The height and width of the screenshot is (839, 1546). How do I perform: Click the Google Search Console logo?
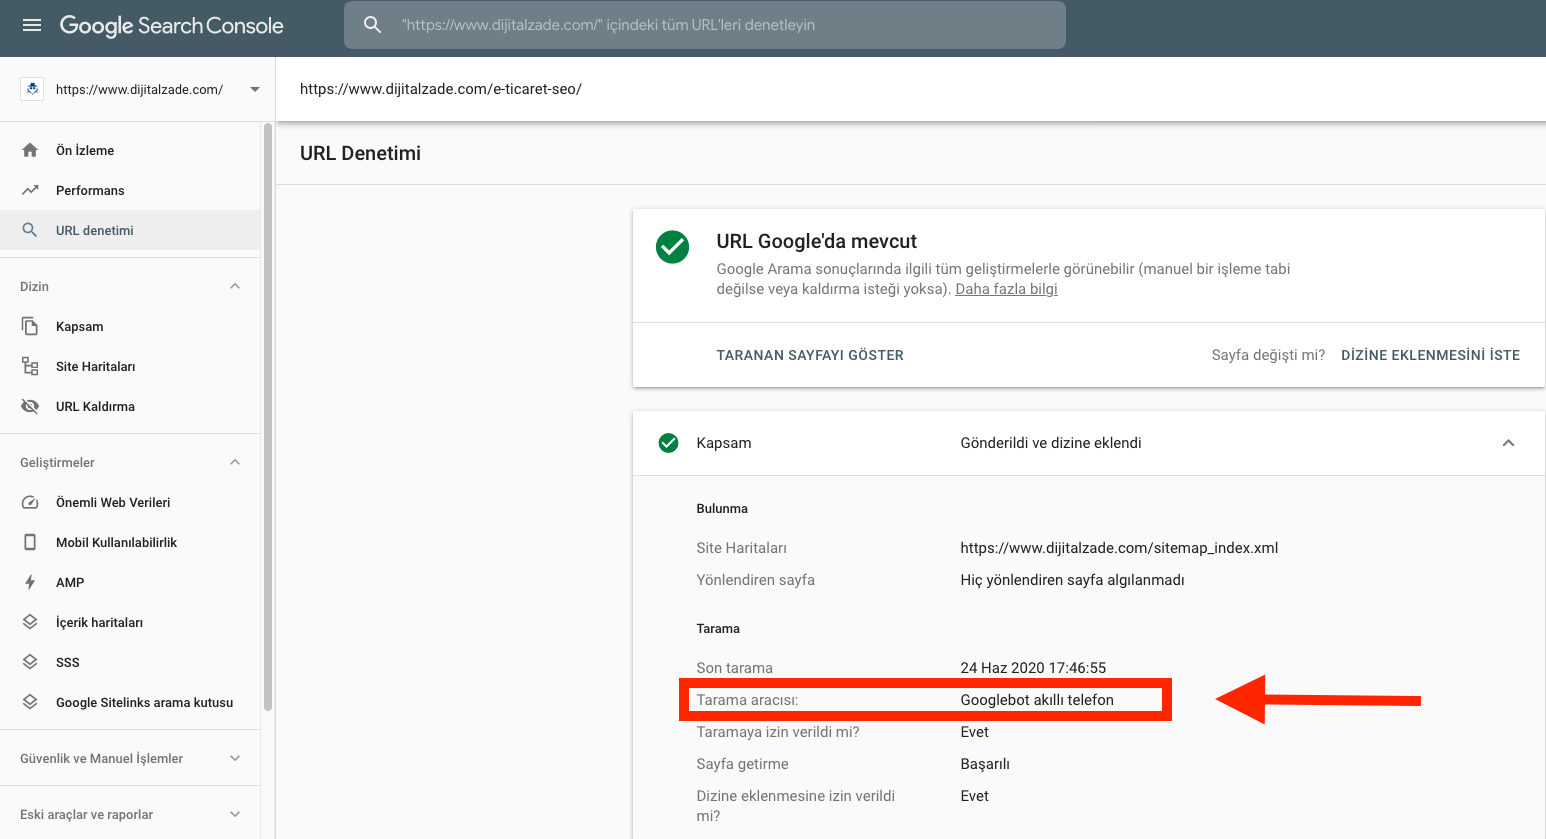[x=172, y=25]
